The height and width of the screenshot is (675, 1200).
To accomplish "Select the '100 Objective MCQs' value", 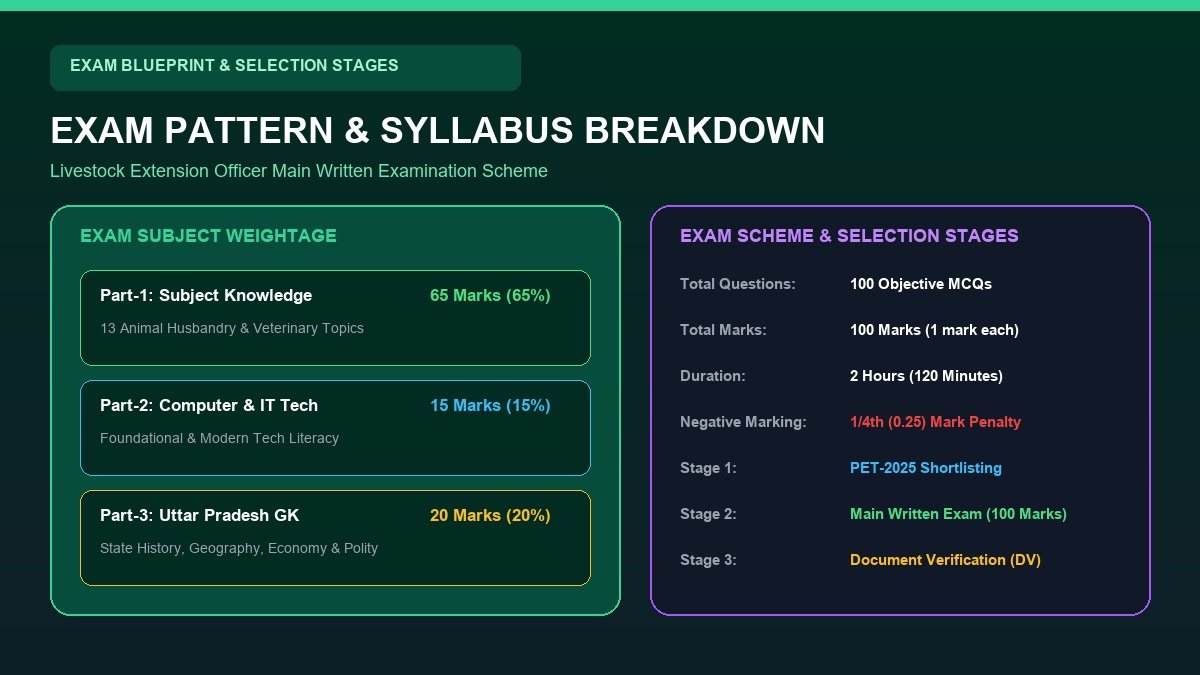I will tap(921, 284).
